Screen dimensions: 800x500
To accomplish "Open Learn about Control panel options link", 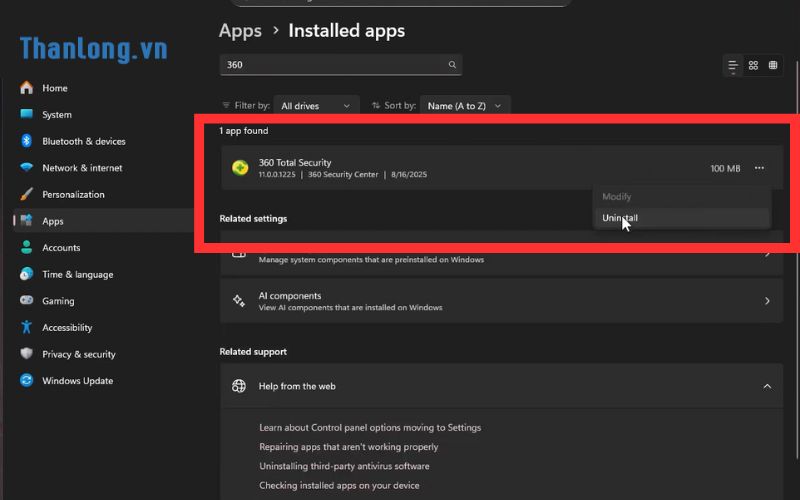I will pyautogui.click(x=370, y=428).
